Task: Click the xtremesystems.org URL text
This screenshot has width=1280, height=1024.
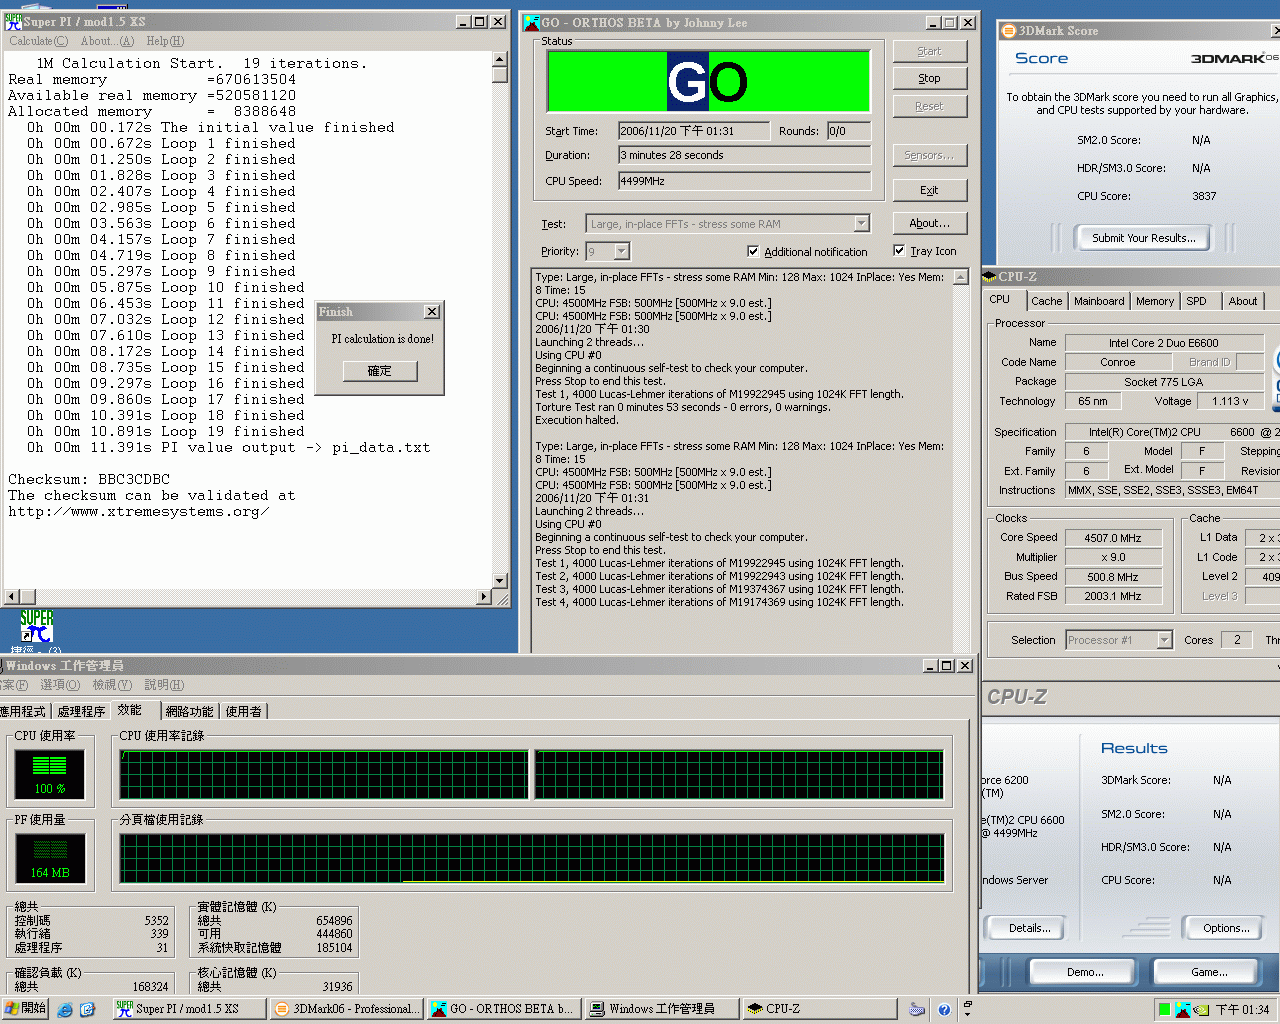Action: pyautogui.click(x=139, y=511)
